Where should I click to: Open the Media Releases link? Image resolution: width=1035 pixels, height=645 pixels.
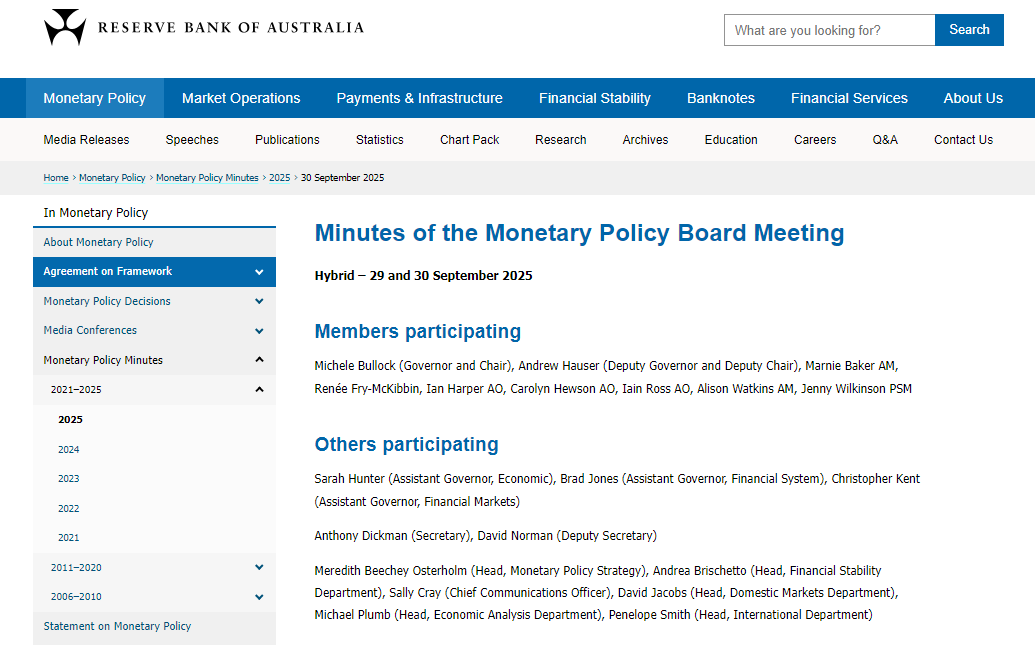pyautogui.click(x=86, y=140)
